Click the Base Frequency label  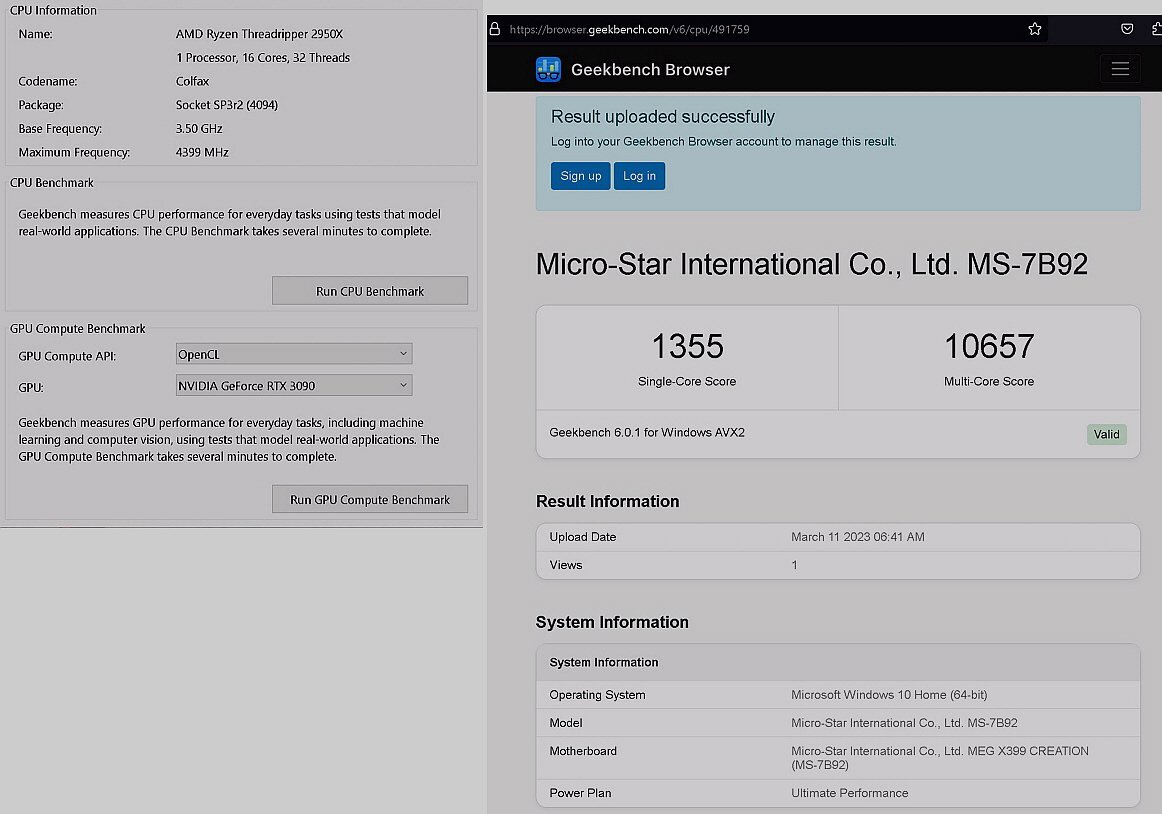(60, 129)
